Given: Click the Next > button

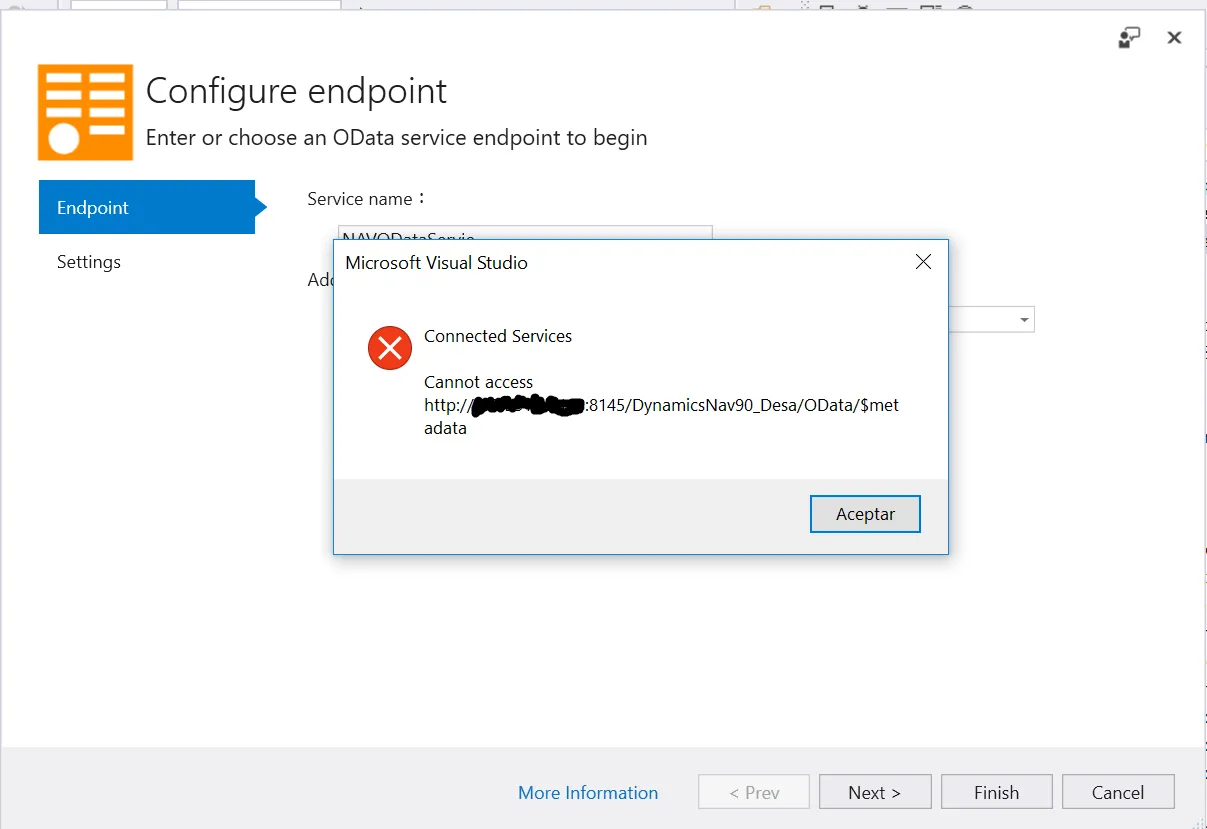Looking at the screenshot, I should coord(875,792).
